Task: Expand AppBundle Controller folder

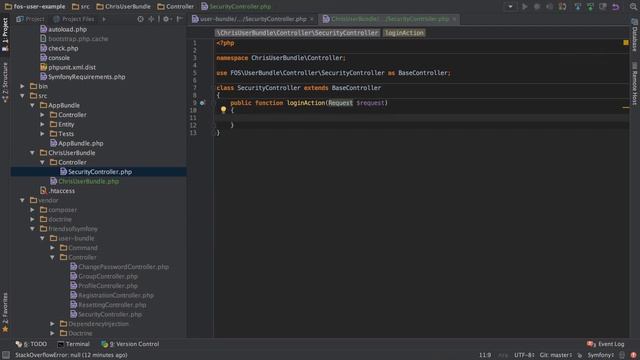Action: pyautogui.click(x=42, y=115)
